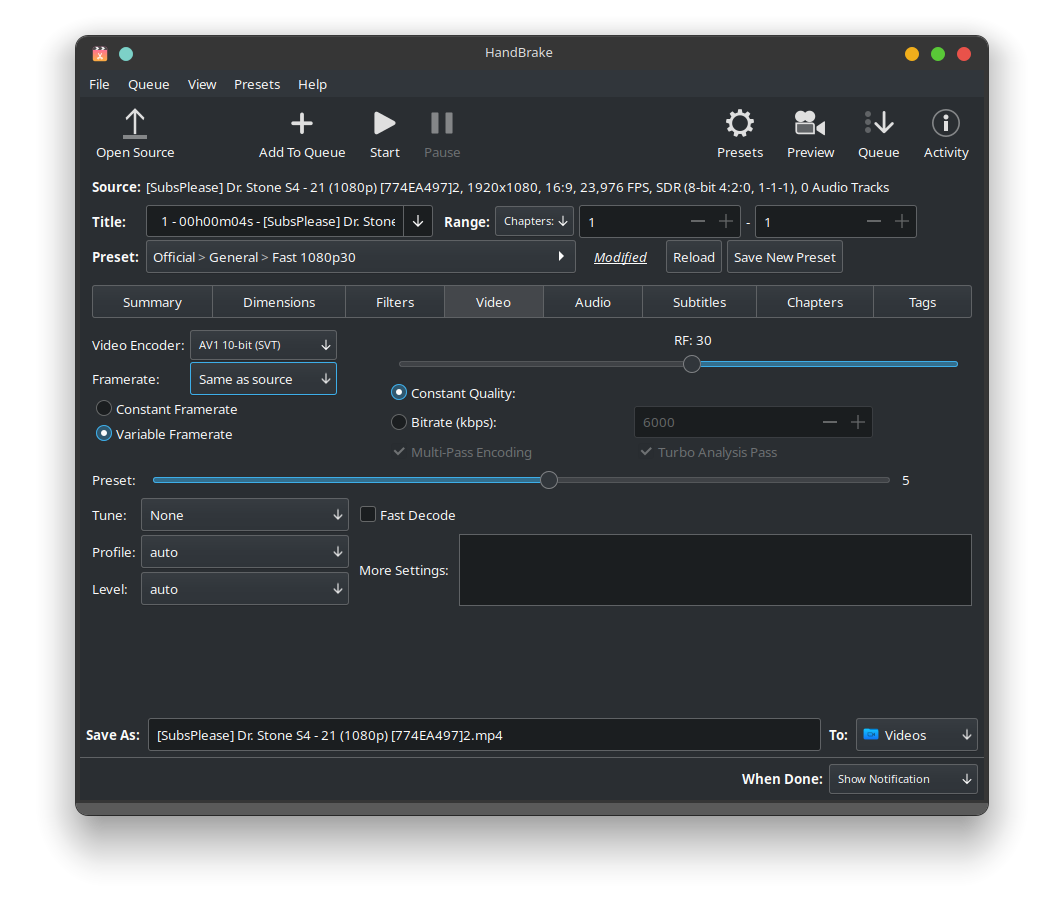Screen dimensions: 1064x901
Task: Open When Done Show Notification dropdown
Action: (903, 779)
